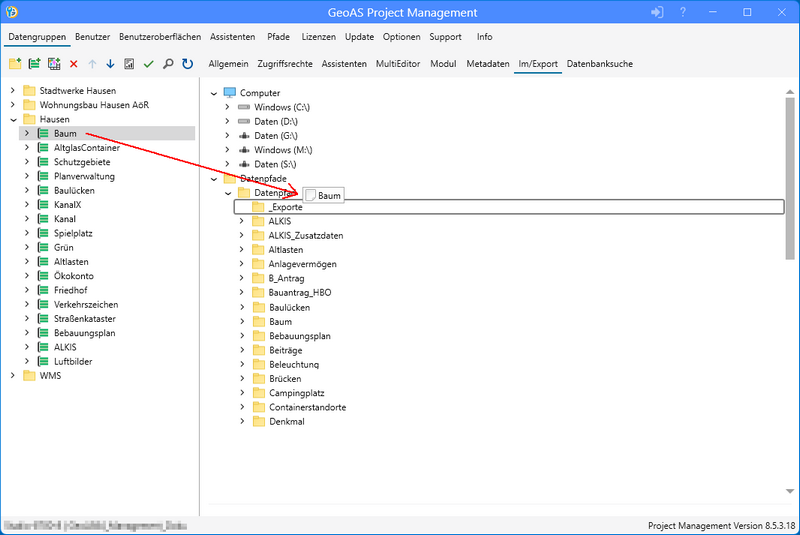
Task: Open the Lizenzen menu
Action: (318, 37)
